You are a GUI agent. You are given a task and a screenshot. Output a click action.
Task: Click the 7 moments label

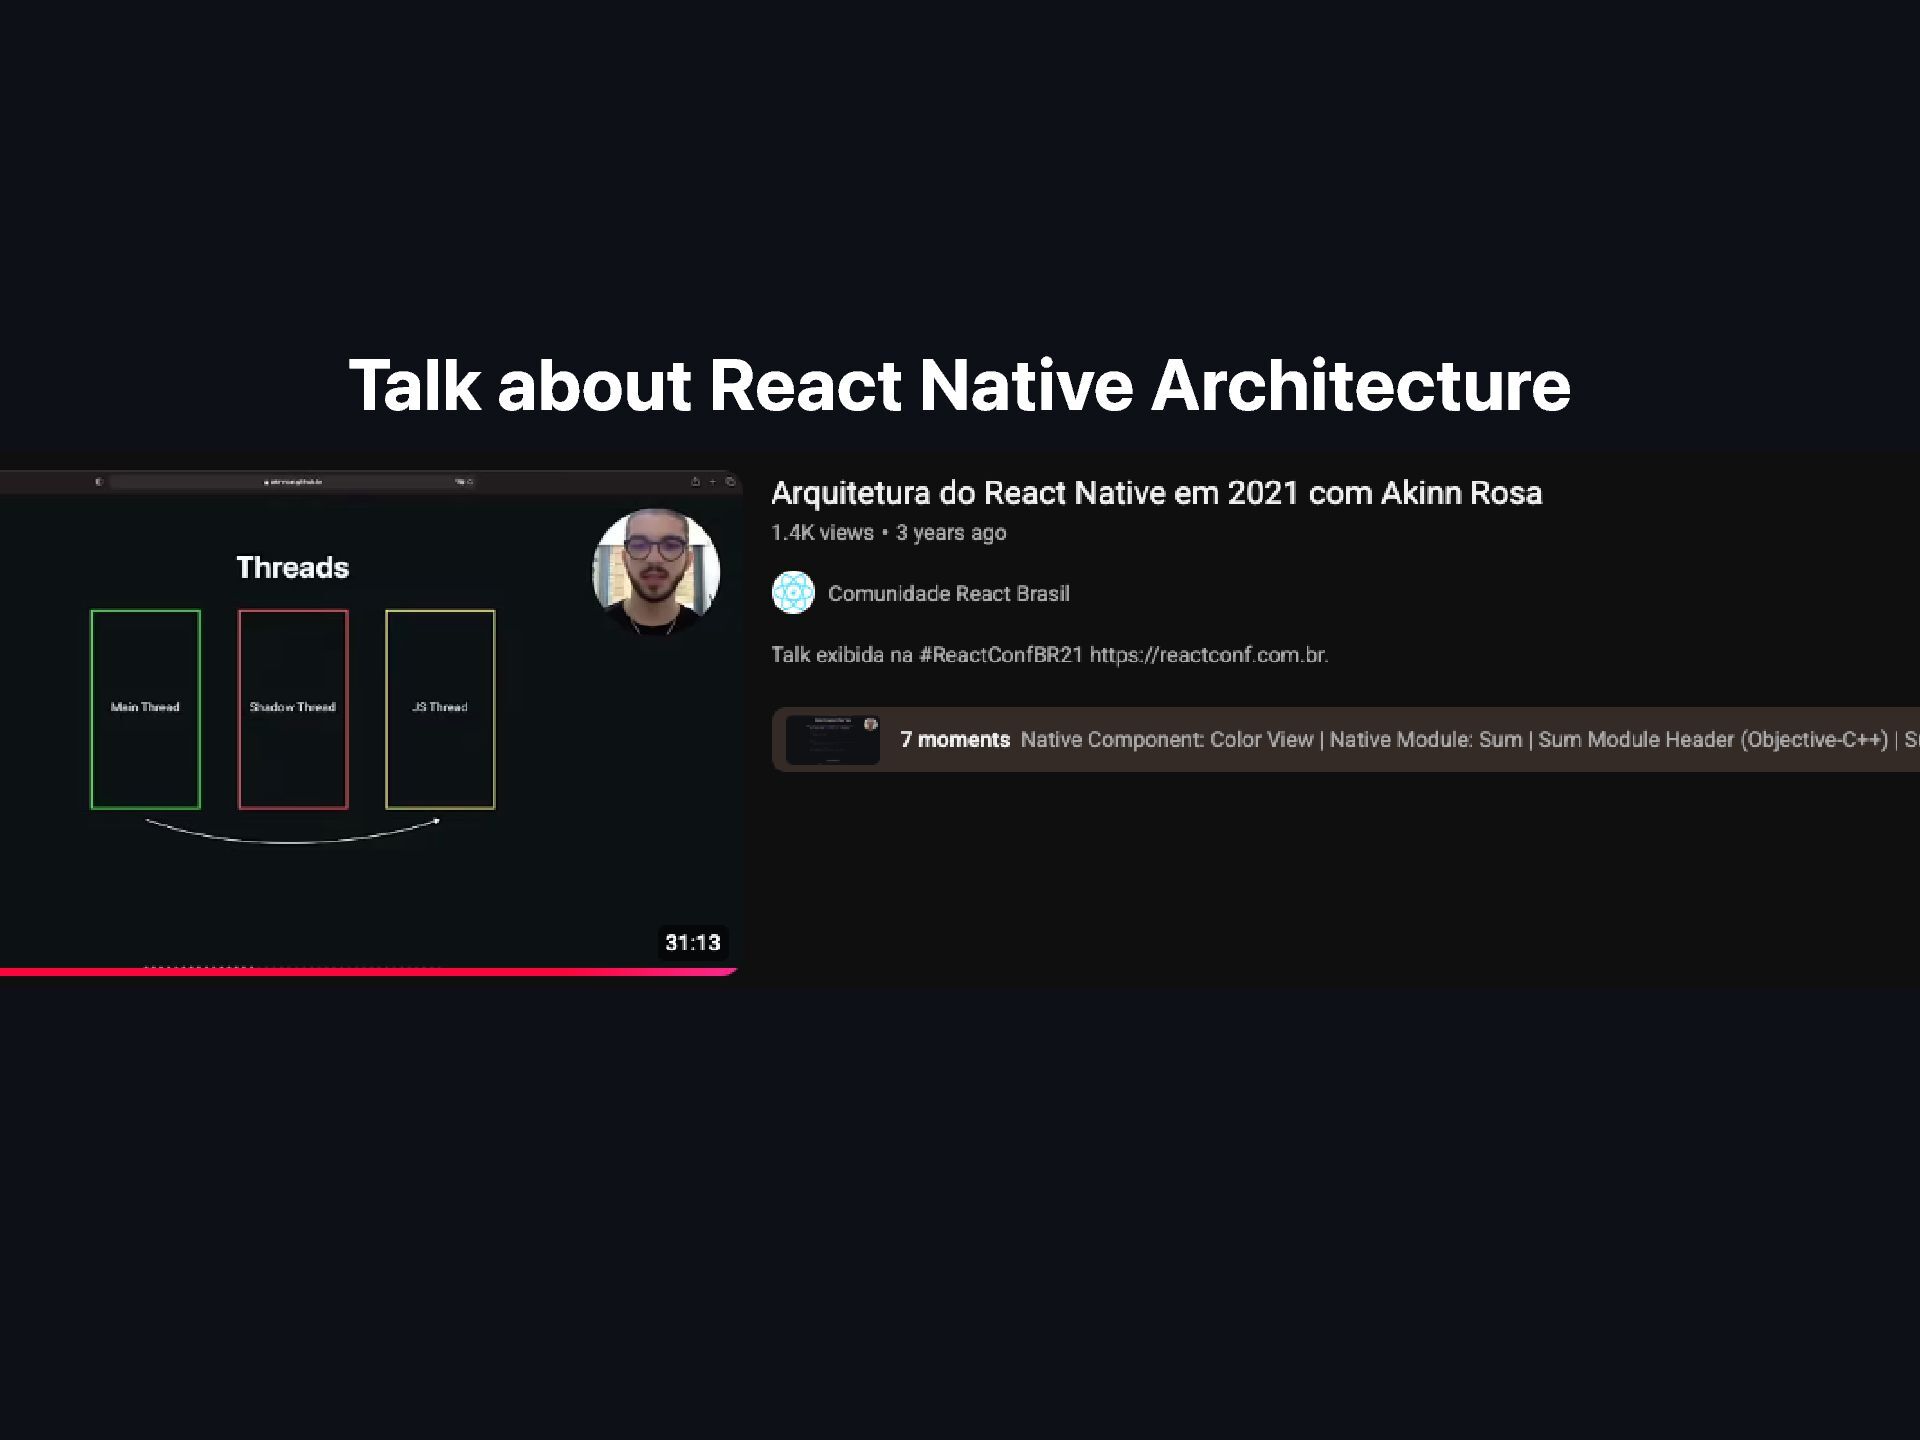(x=954, y=740)
